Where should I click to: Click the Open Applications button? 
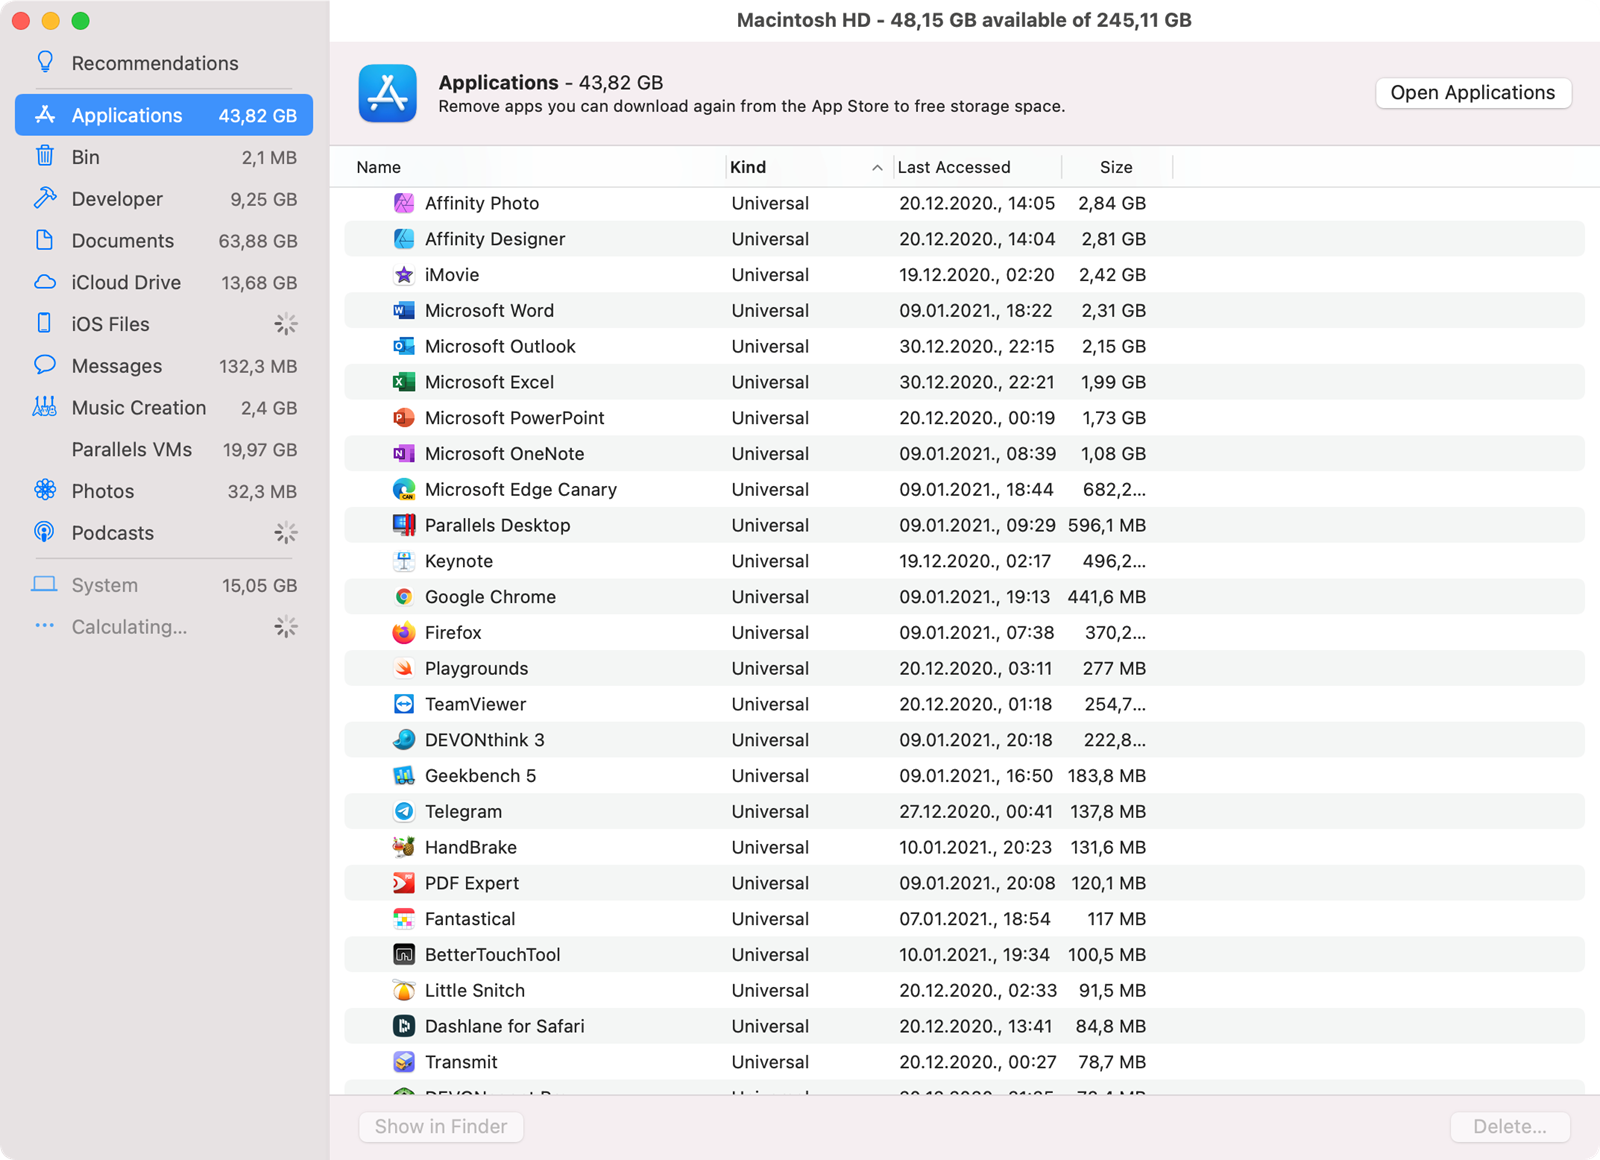[x=1473, y=93]
